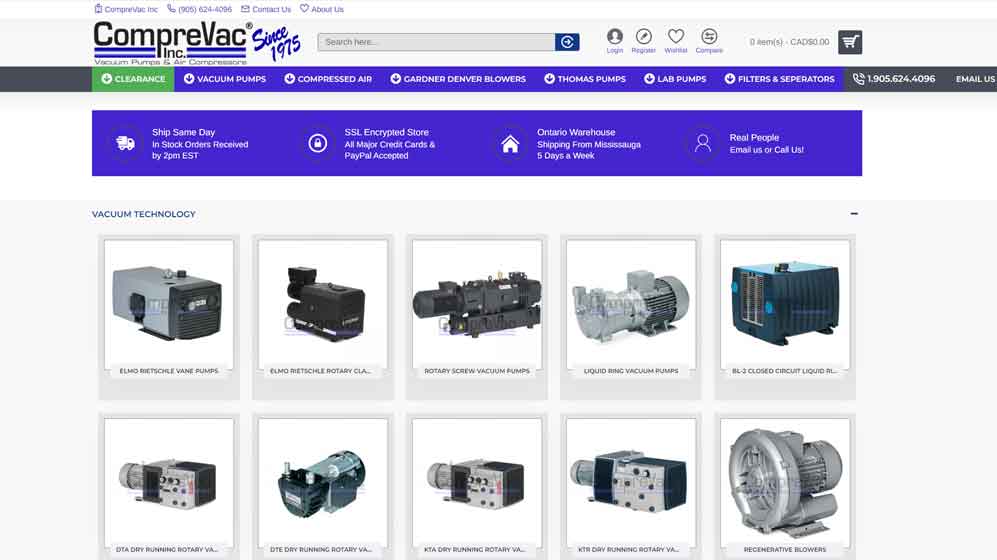The width and height of the screenshot is (997, 560).
Task: Click the phone icon beside 1.905.624.4096
Action: point(859,79)
